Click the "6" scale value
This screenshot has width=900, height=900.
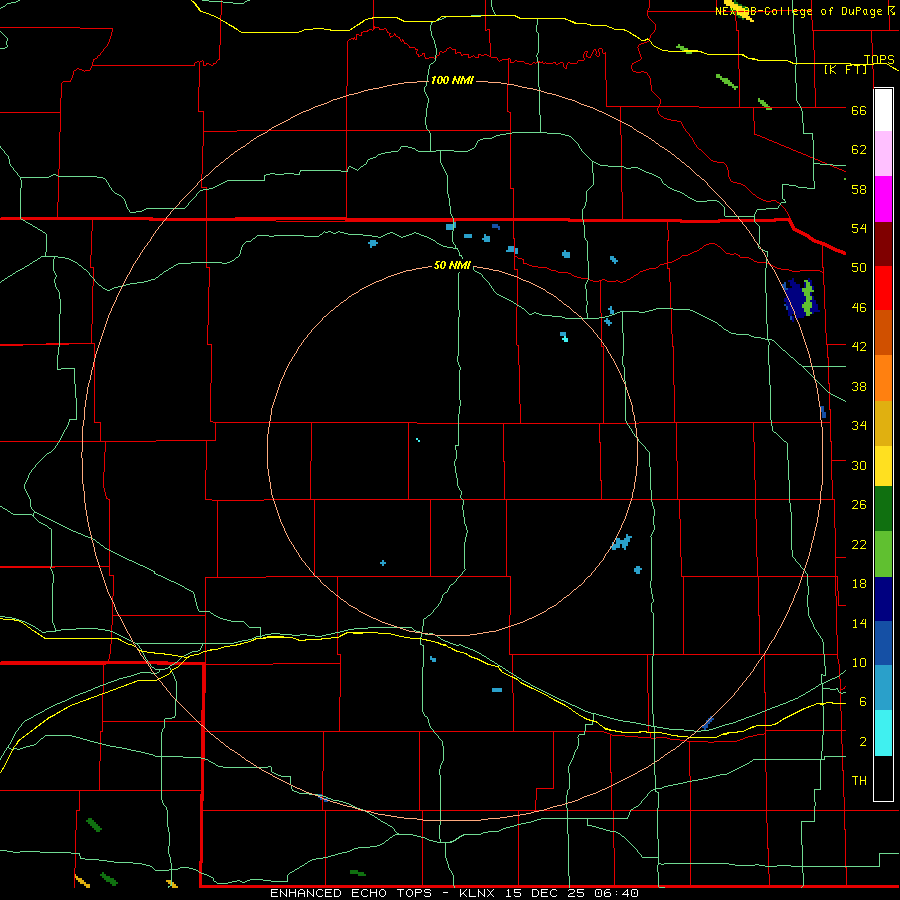pyautogui.click(x=863, y=702)
